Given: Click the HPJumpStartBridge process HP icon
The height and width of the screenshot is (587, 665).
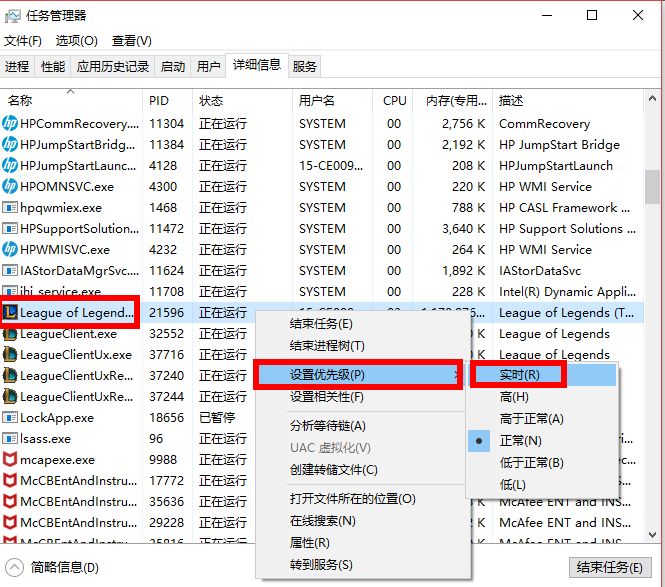Looking at the screenshot, I should [10, 145].
